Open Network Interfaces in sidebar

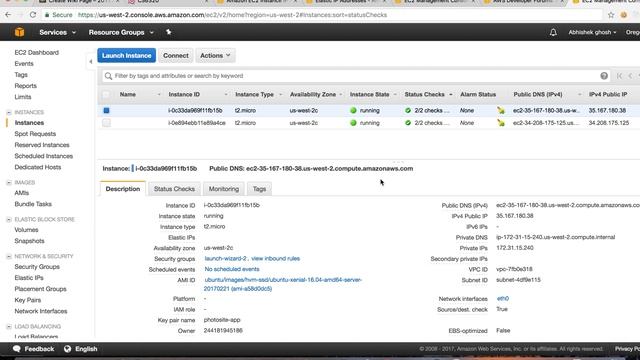point(41,311)
